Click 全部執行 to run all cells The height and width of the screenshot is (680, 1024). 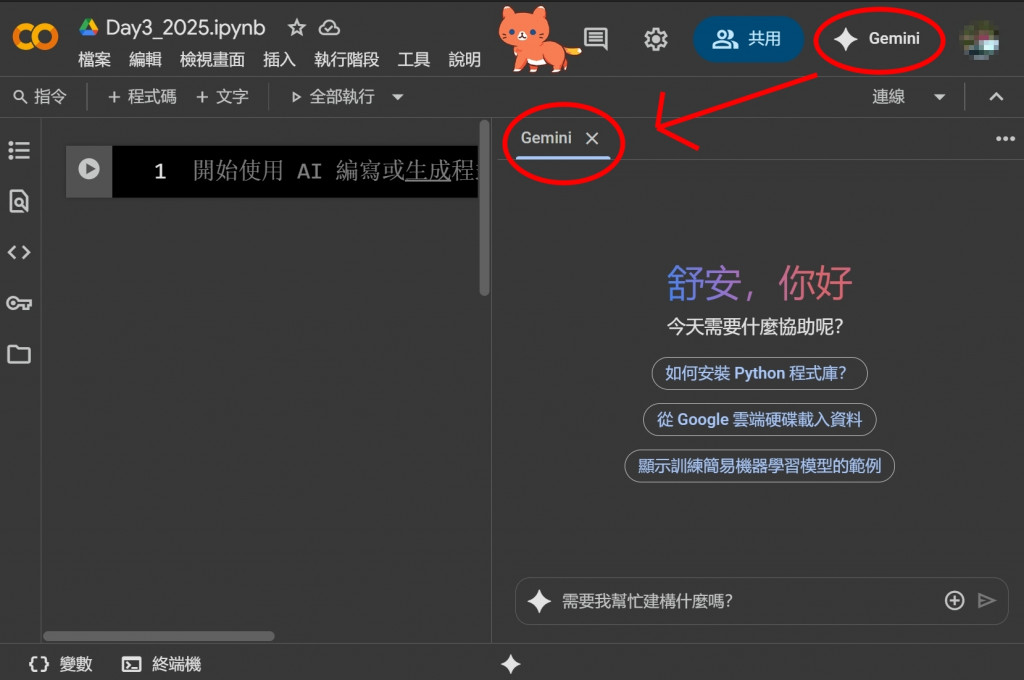[332, 97]
